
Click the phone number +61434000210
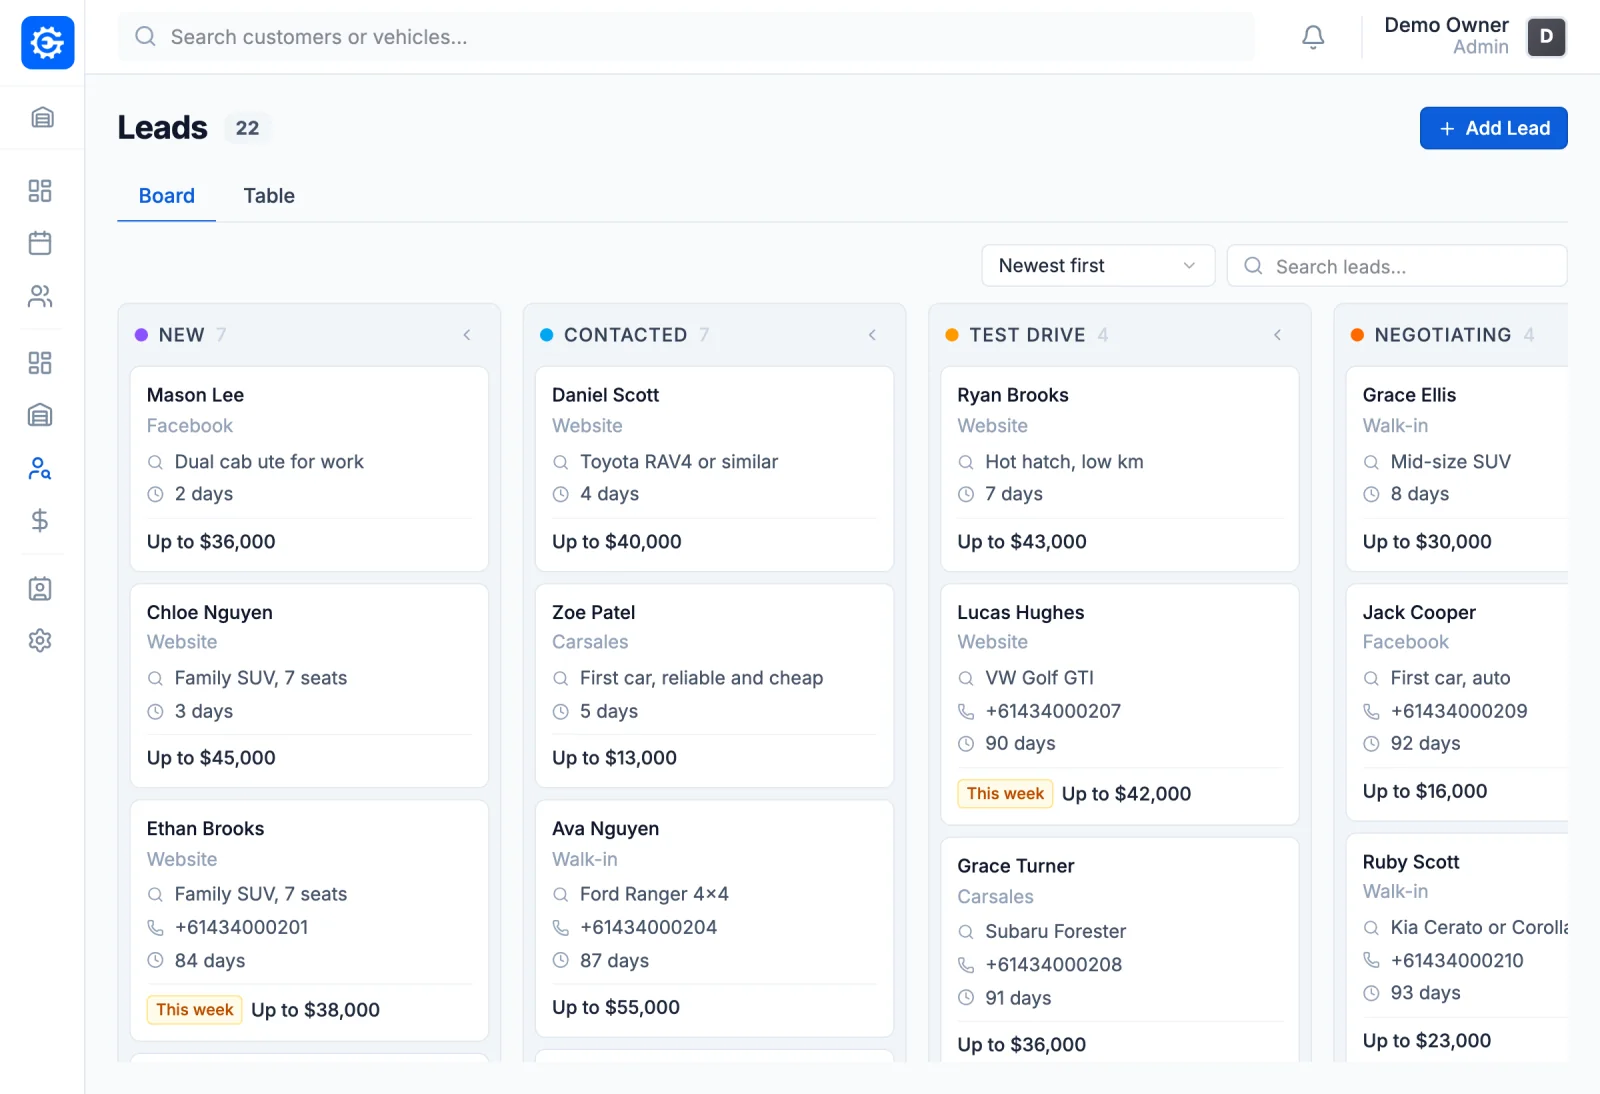pos(1457,961)
